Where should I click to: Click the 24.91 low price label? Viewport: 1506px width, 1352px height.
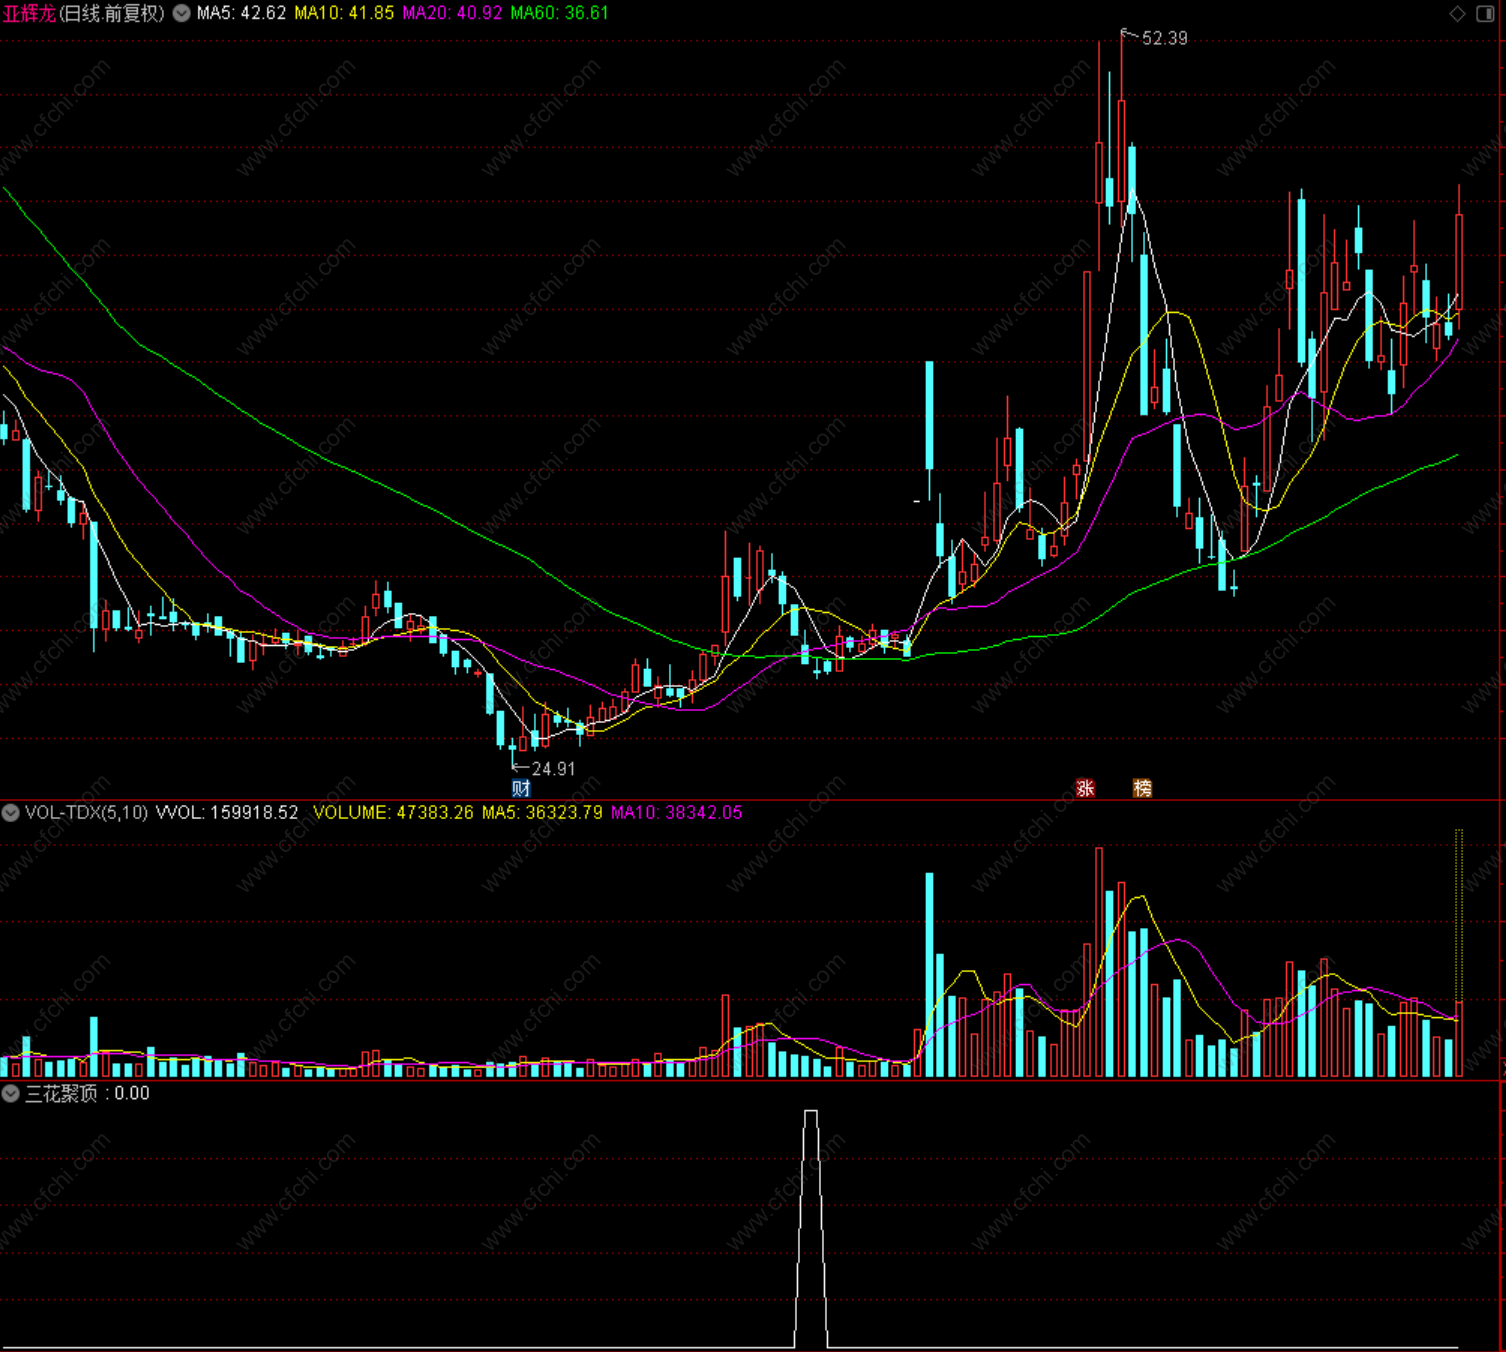pyautogui.click(x=553, y=769)
